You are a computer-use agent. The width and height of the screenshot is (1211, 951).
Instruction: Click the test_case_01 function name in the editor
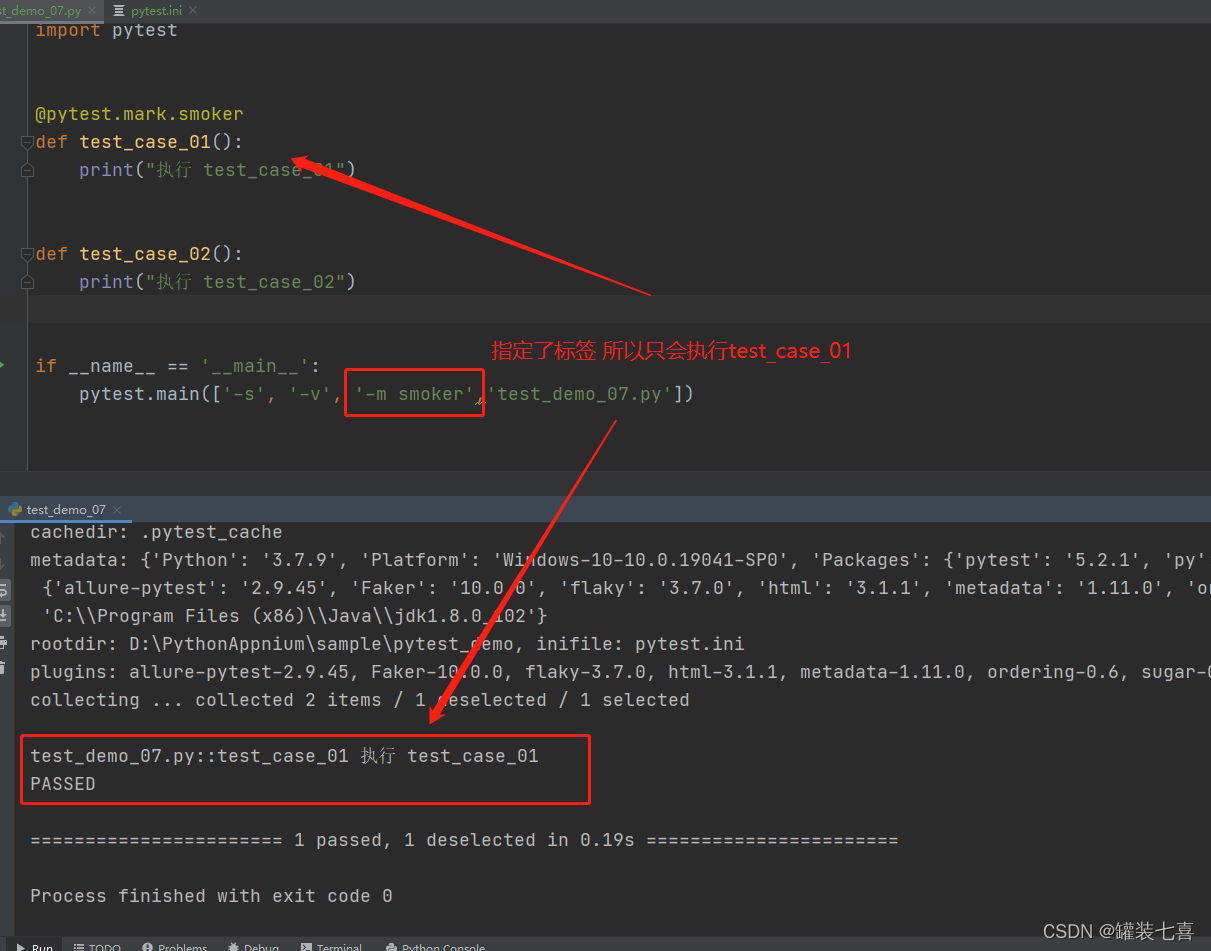(x=145, y=142)
